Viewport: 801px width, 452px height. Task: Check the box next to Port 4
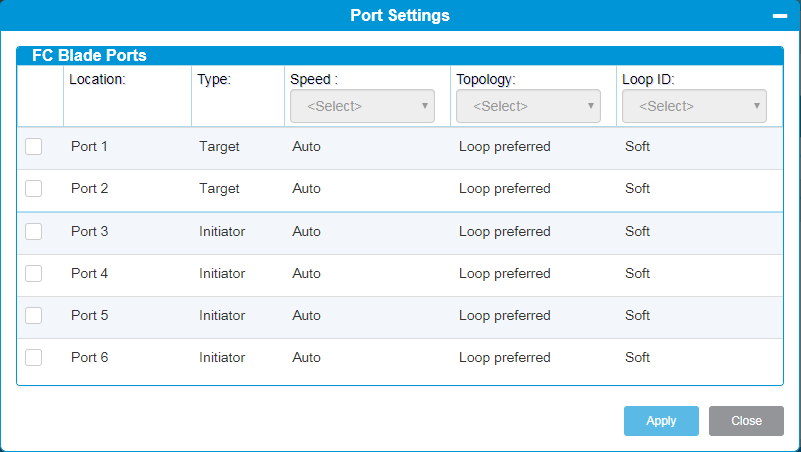coord(34,273)
